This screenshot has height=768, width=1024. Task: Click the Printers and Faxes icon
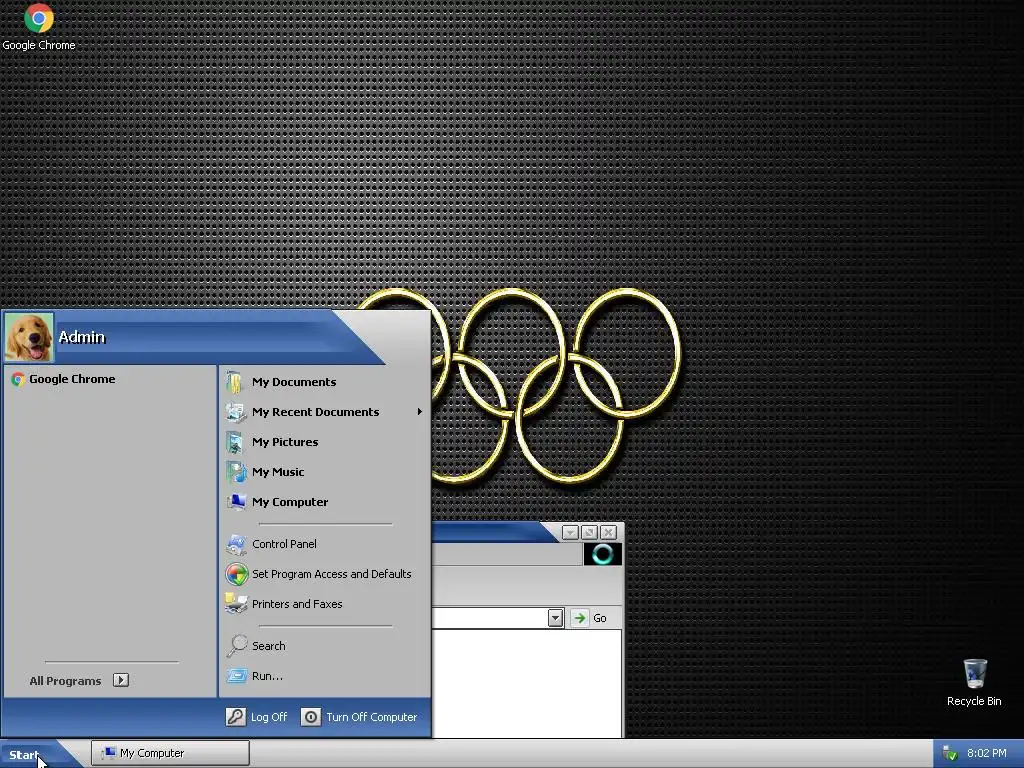(236, 603)
